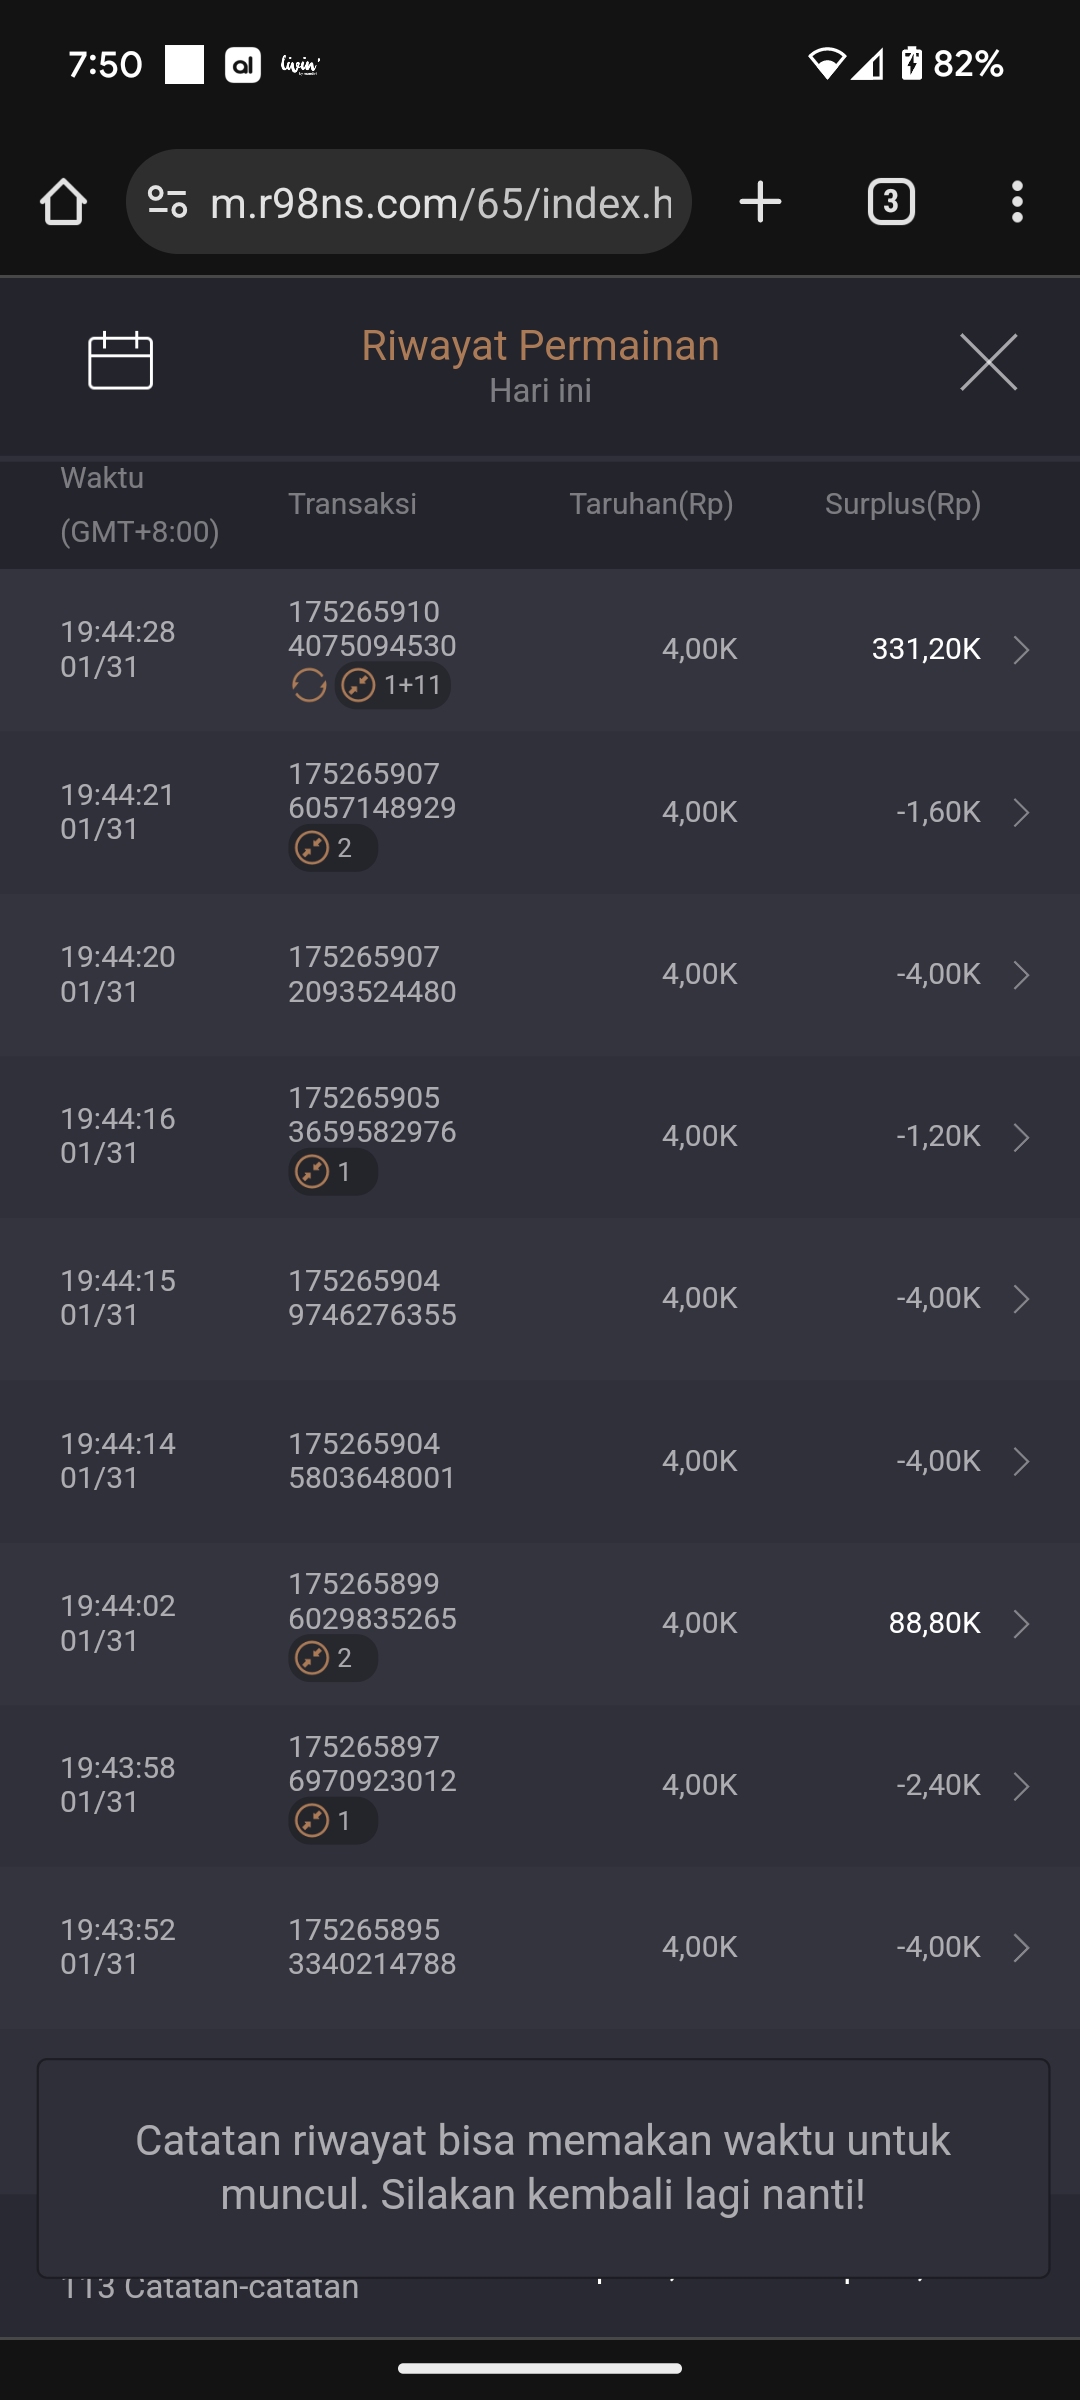Tap the browser home icon
Image resolution: width=1080 pixels, height=2400 pixels.
(x=63, y=202)
